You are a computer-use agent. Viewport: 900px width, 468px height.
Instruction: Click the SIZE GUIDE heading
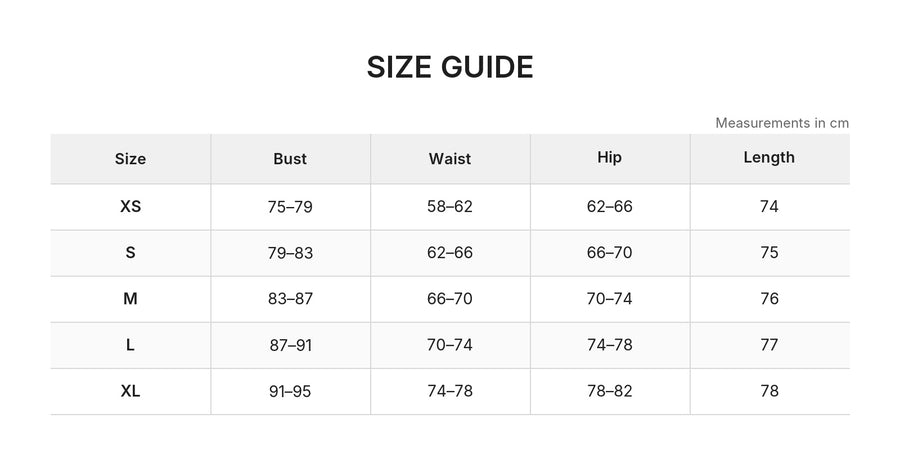(x=450, y=67)
